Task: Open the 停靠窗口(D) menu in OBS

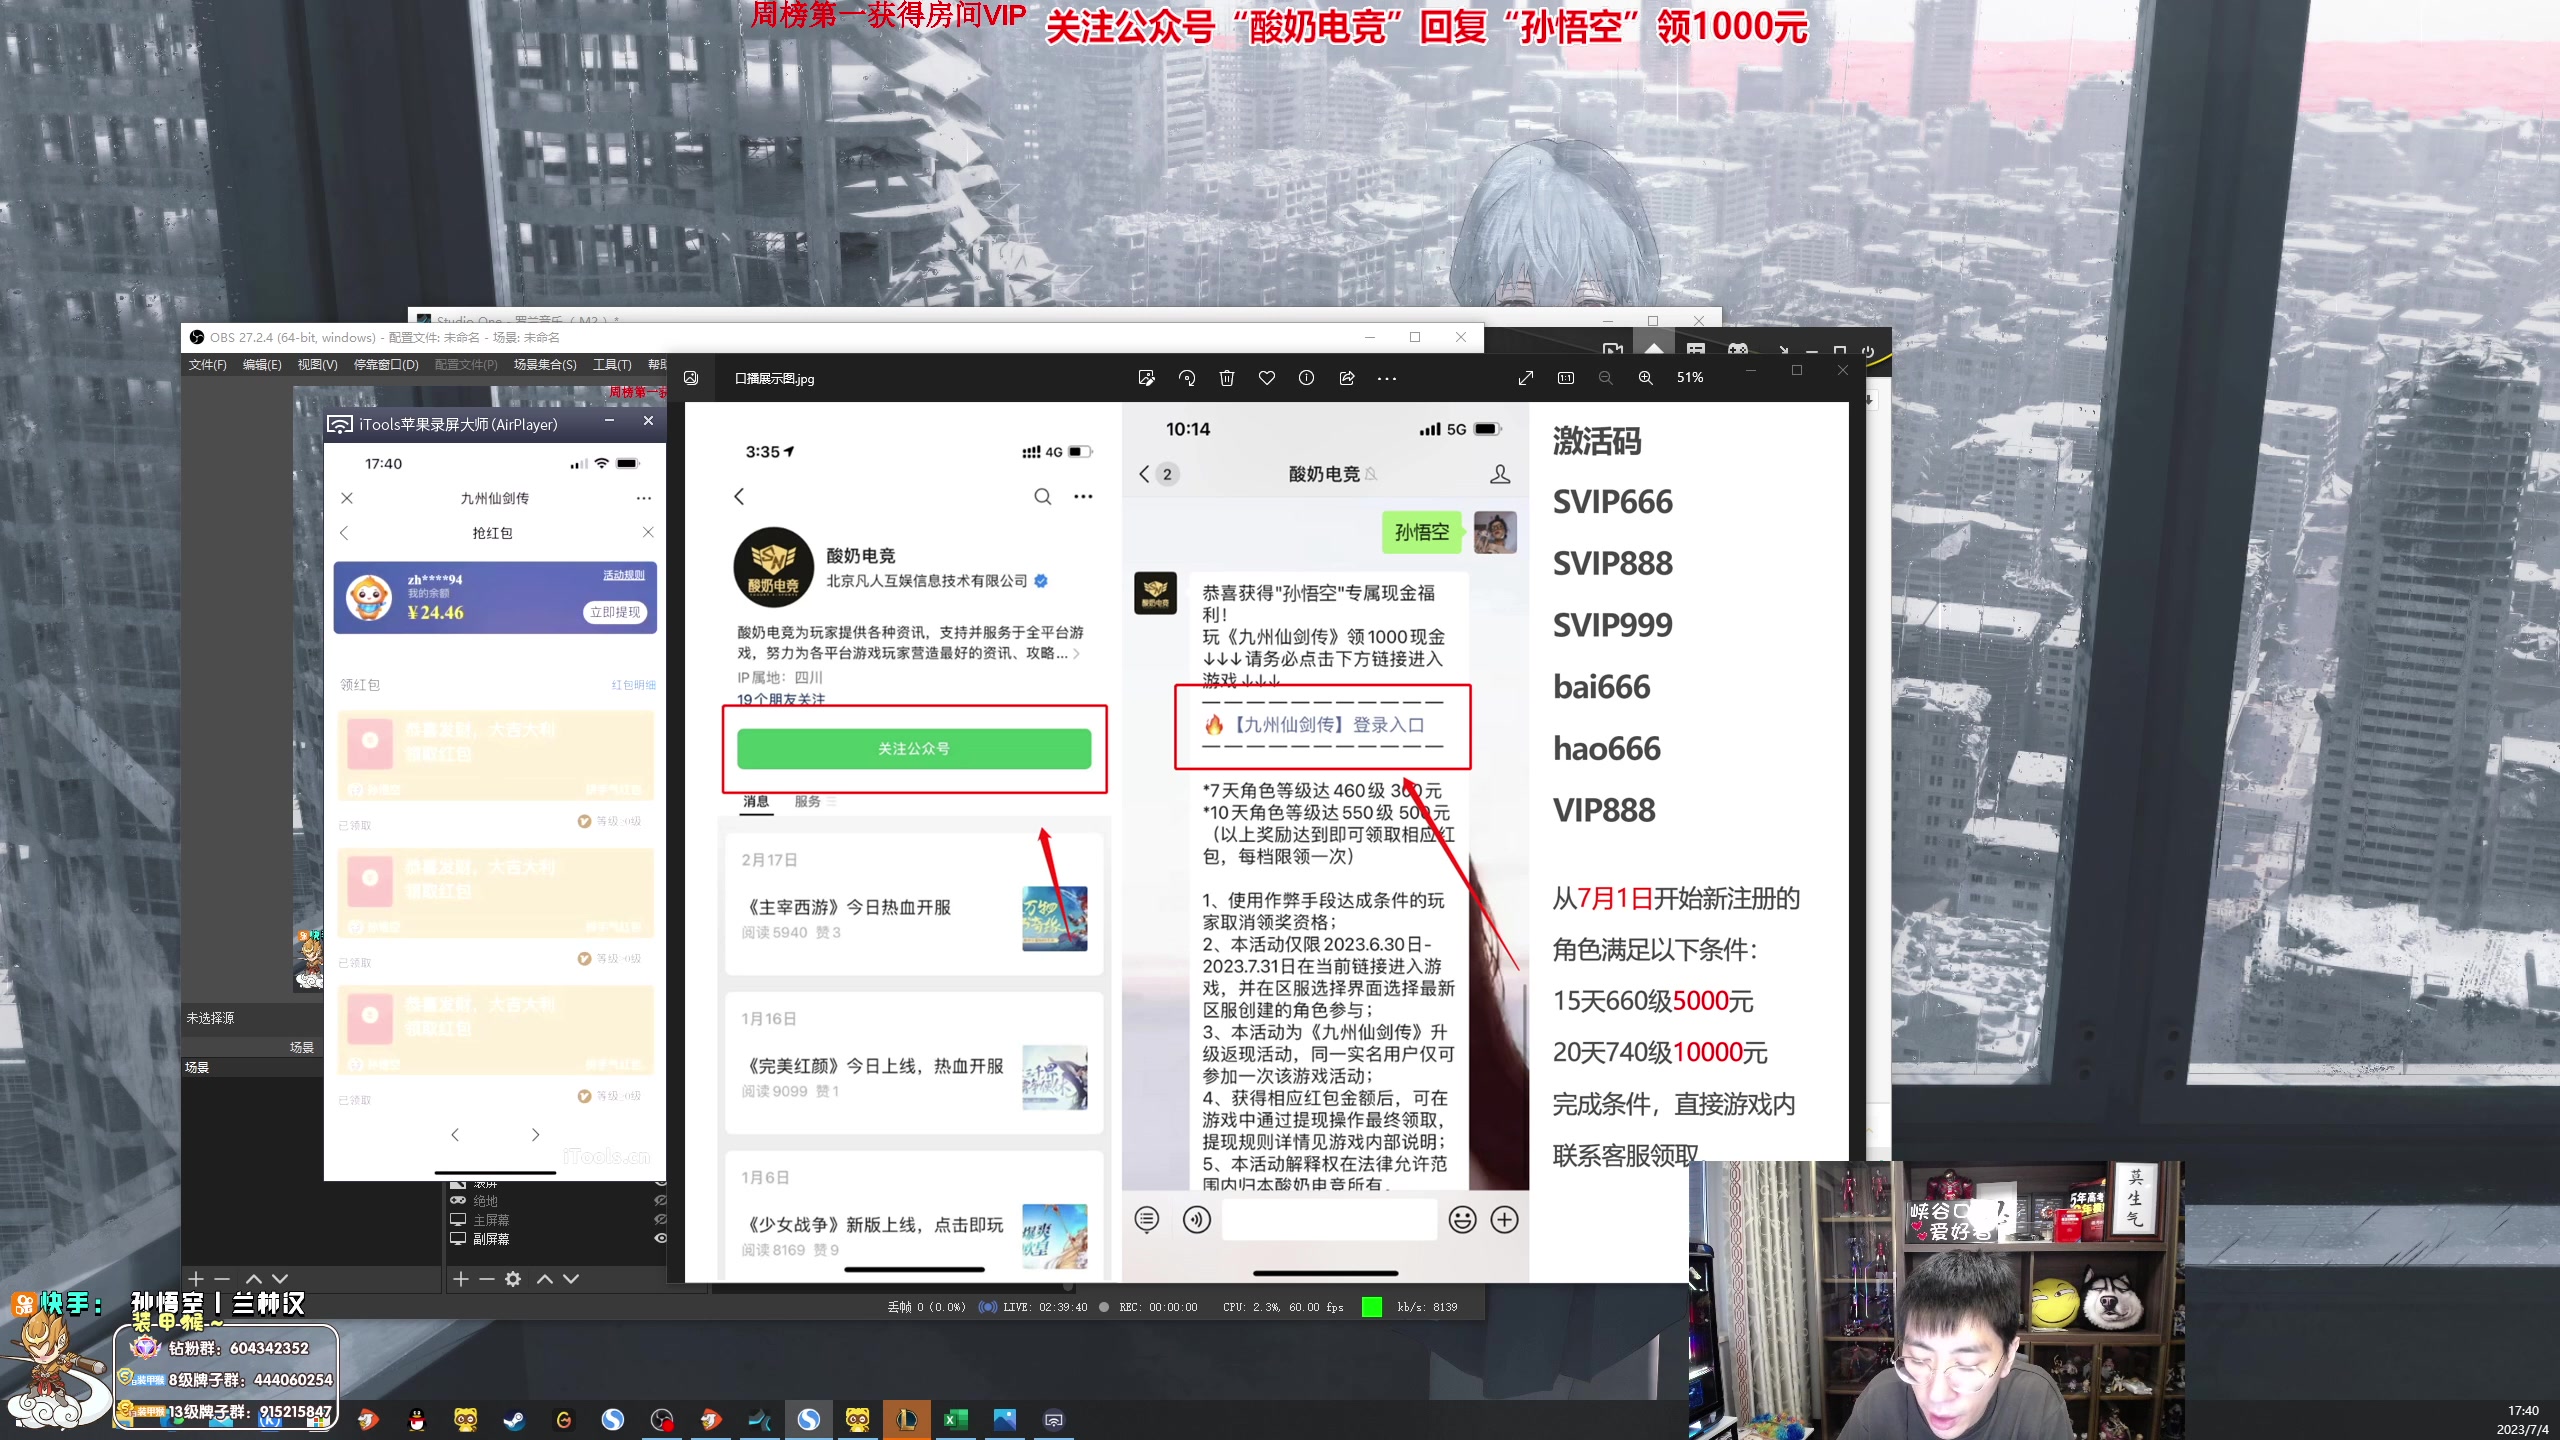Action: [x=386, y=365]
